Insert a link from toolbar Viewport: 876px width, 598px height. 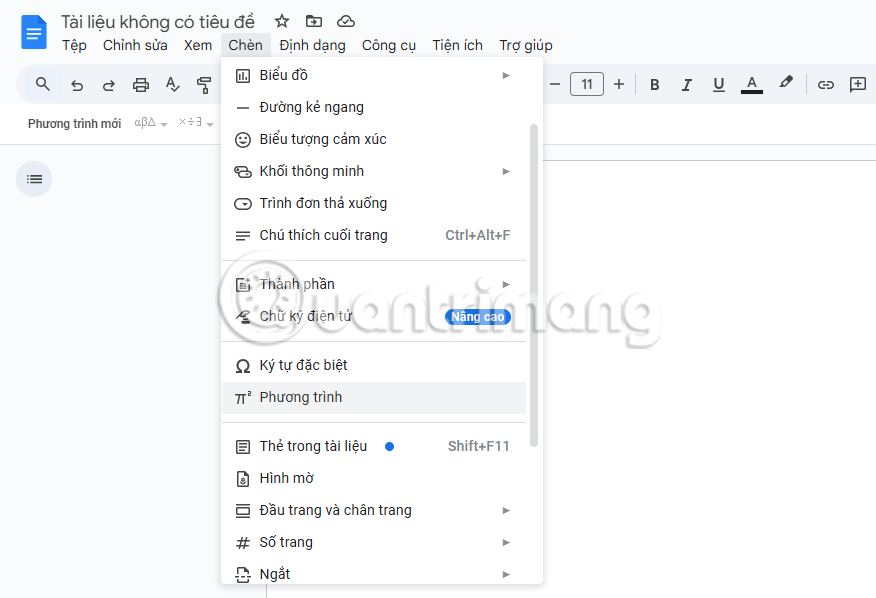826,84
